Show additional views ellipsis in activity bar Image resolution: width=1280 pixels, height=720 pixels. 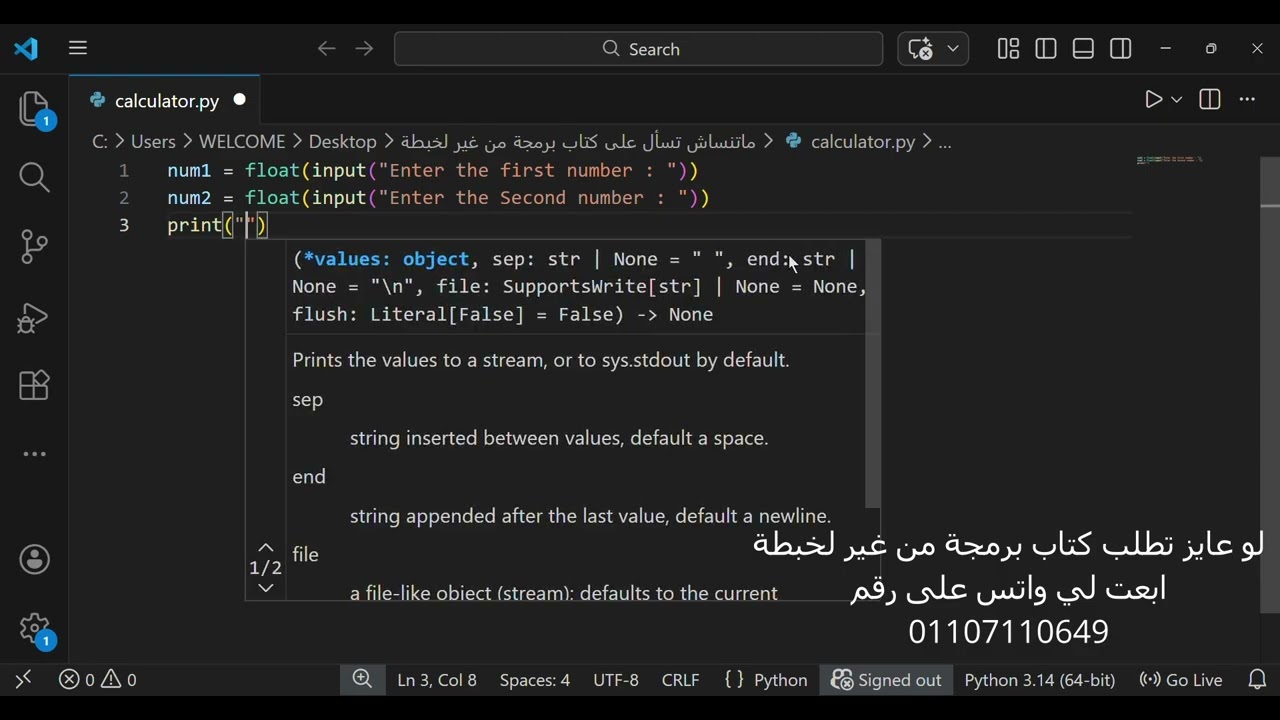34,454
